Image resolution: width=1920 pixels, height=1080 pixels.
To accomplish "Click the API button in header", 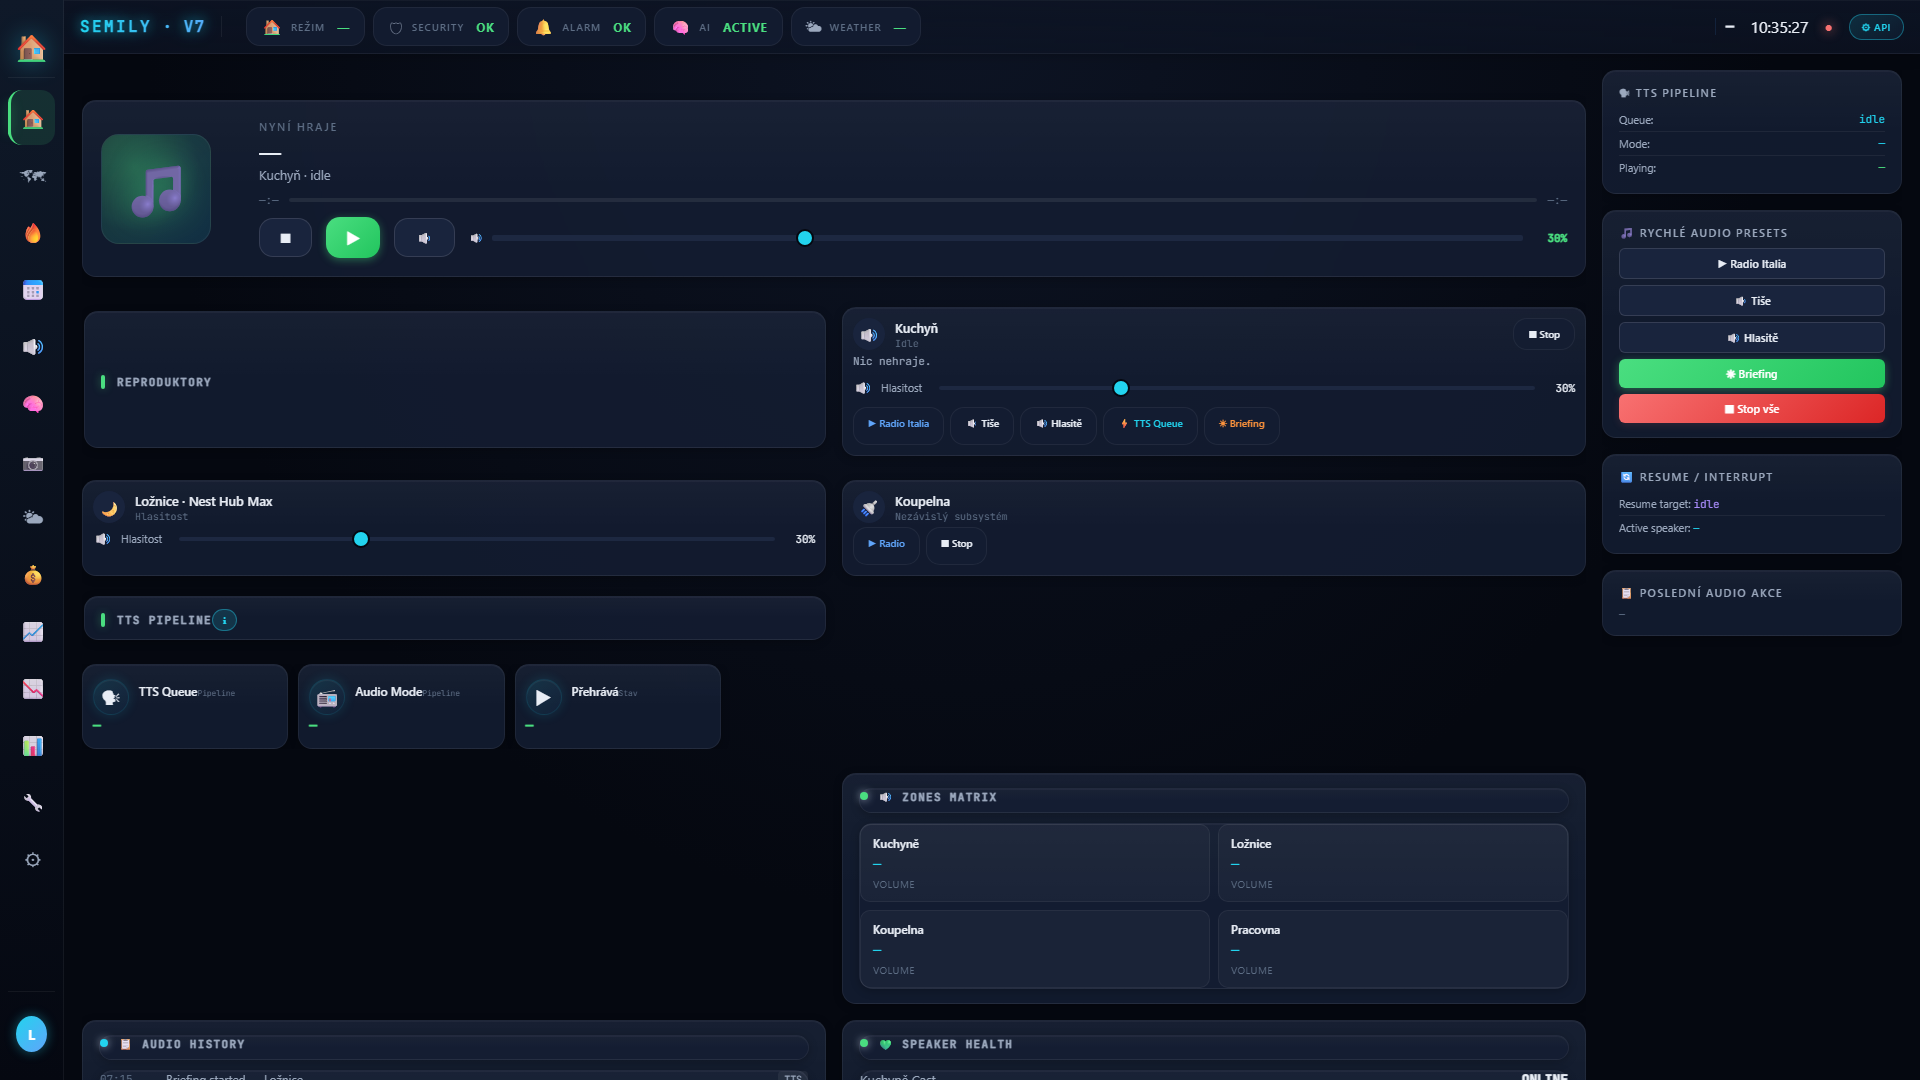I will click(1876, 27).
